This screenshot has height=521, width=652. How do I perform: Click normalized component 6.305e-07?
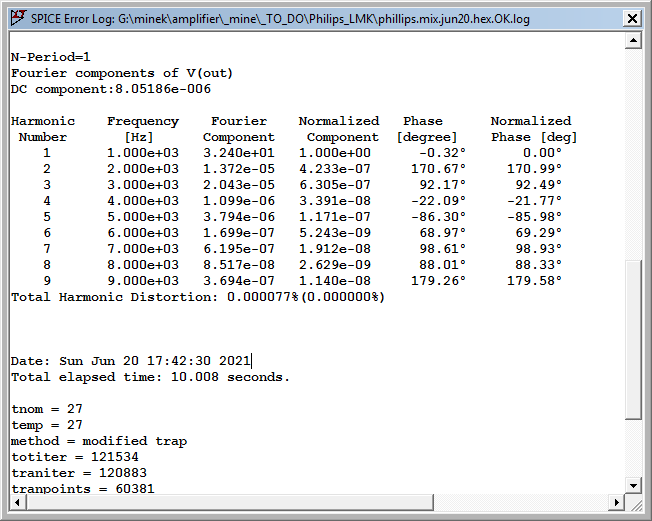click(335, 185)
